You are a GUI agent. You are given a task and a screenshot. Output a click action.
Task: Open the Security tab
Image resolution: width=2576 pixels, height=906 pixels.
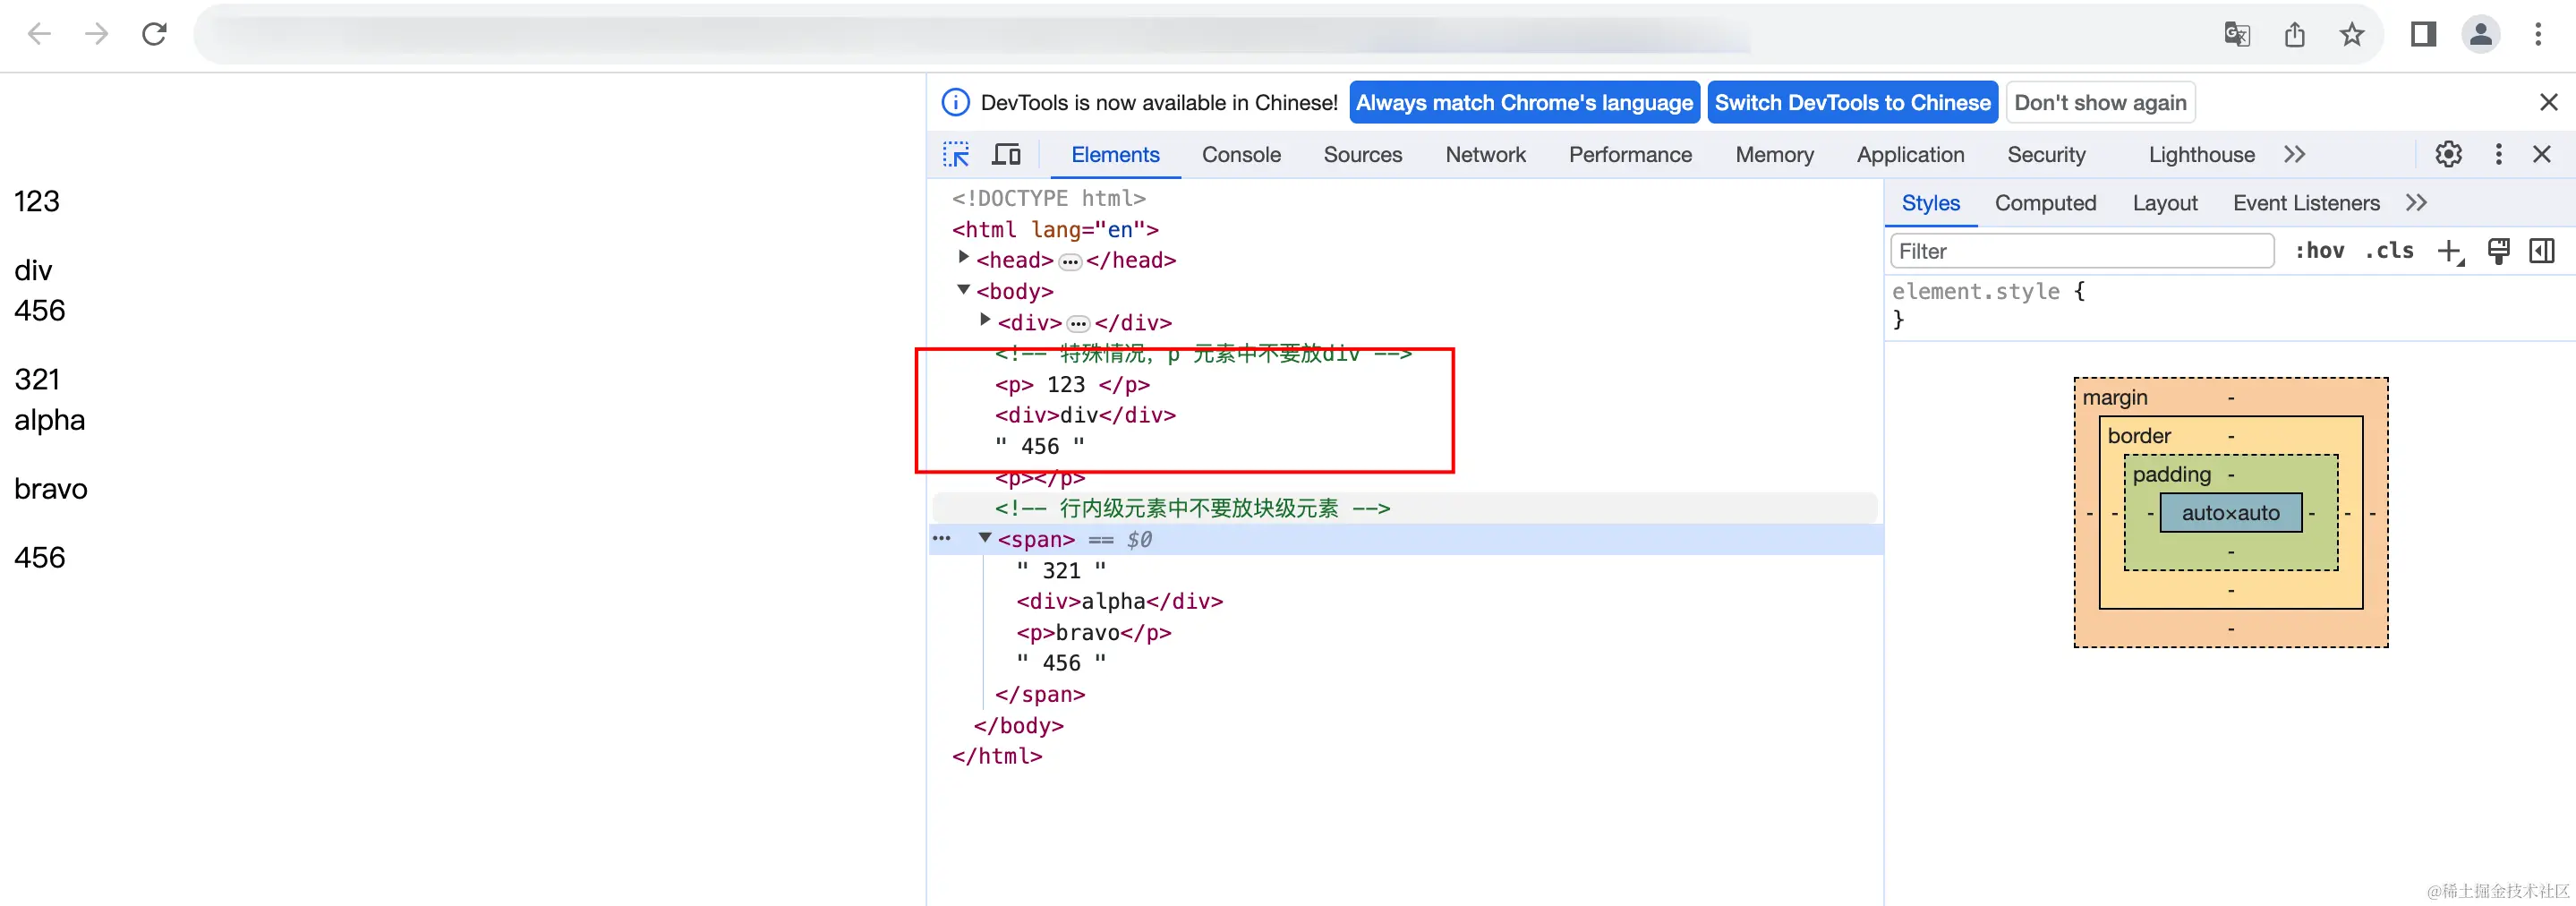(2047, 154)
